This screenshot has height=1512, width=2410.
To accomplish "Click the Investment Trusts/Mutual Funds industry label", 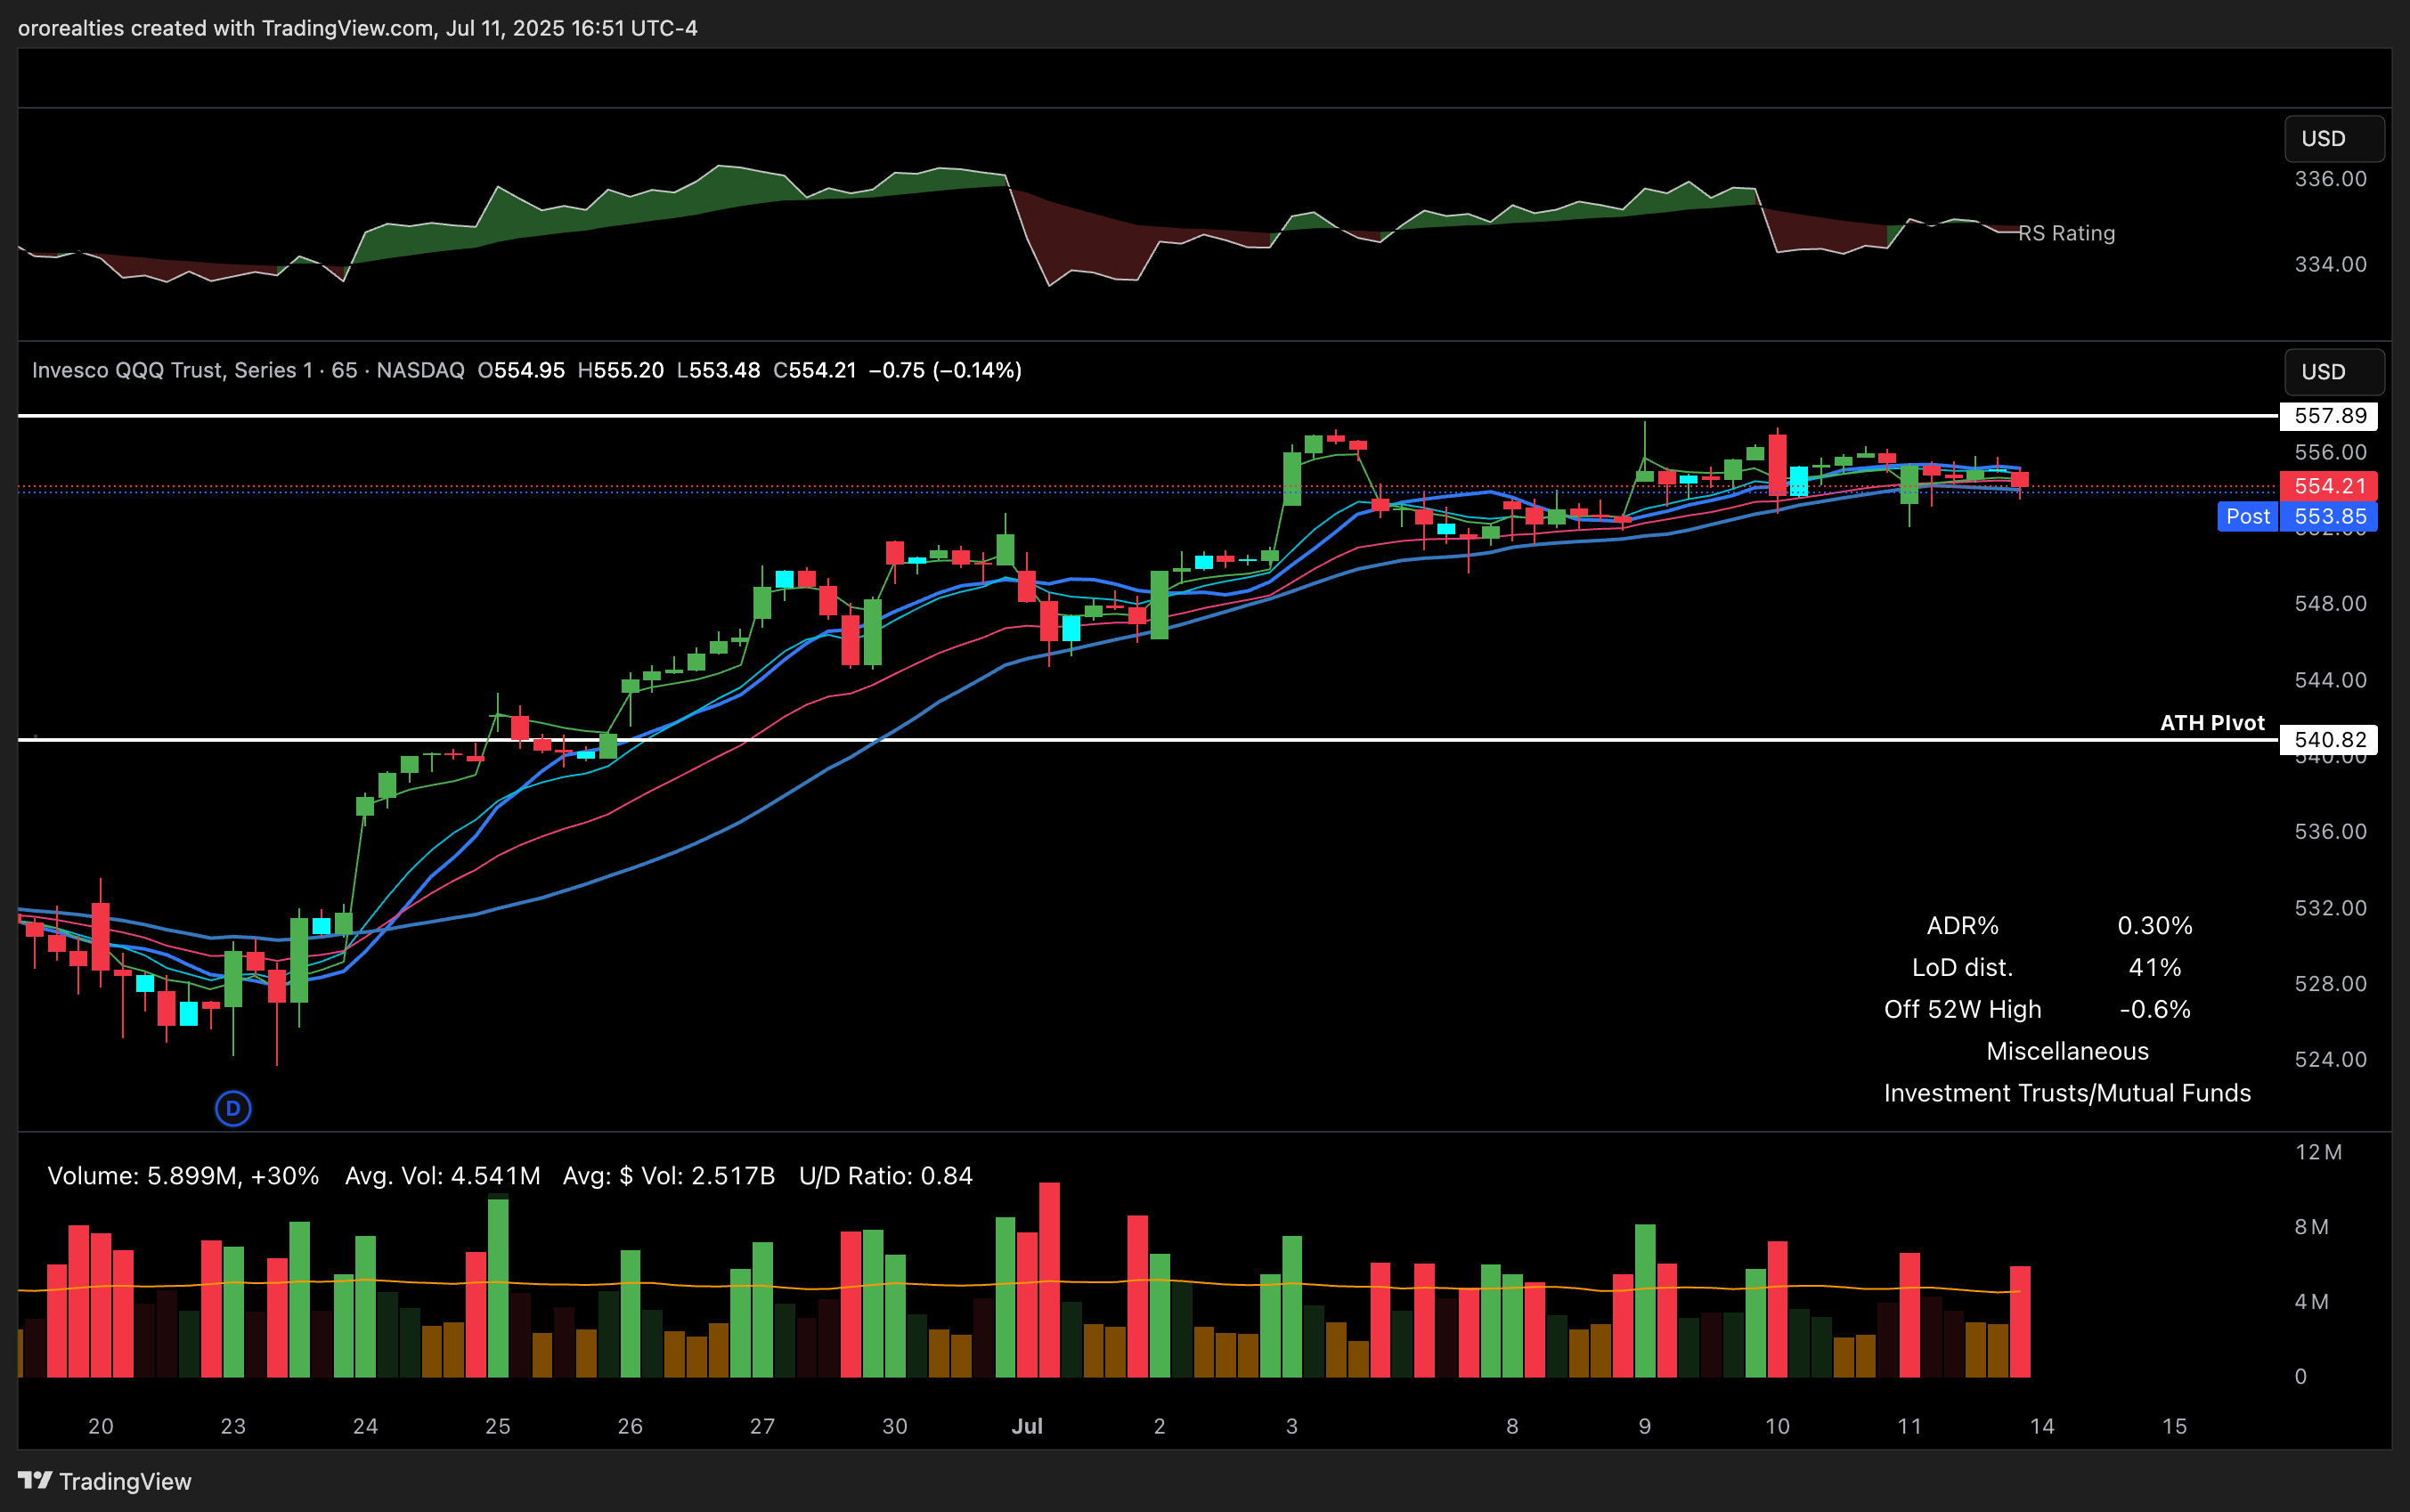I will [x=2067, y=1094].
